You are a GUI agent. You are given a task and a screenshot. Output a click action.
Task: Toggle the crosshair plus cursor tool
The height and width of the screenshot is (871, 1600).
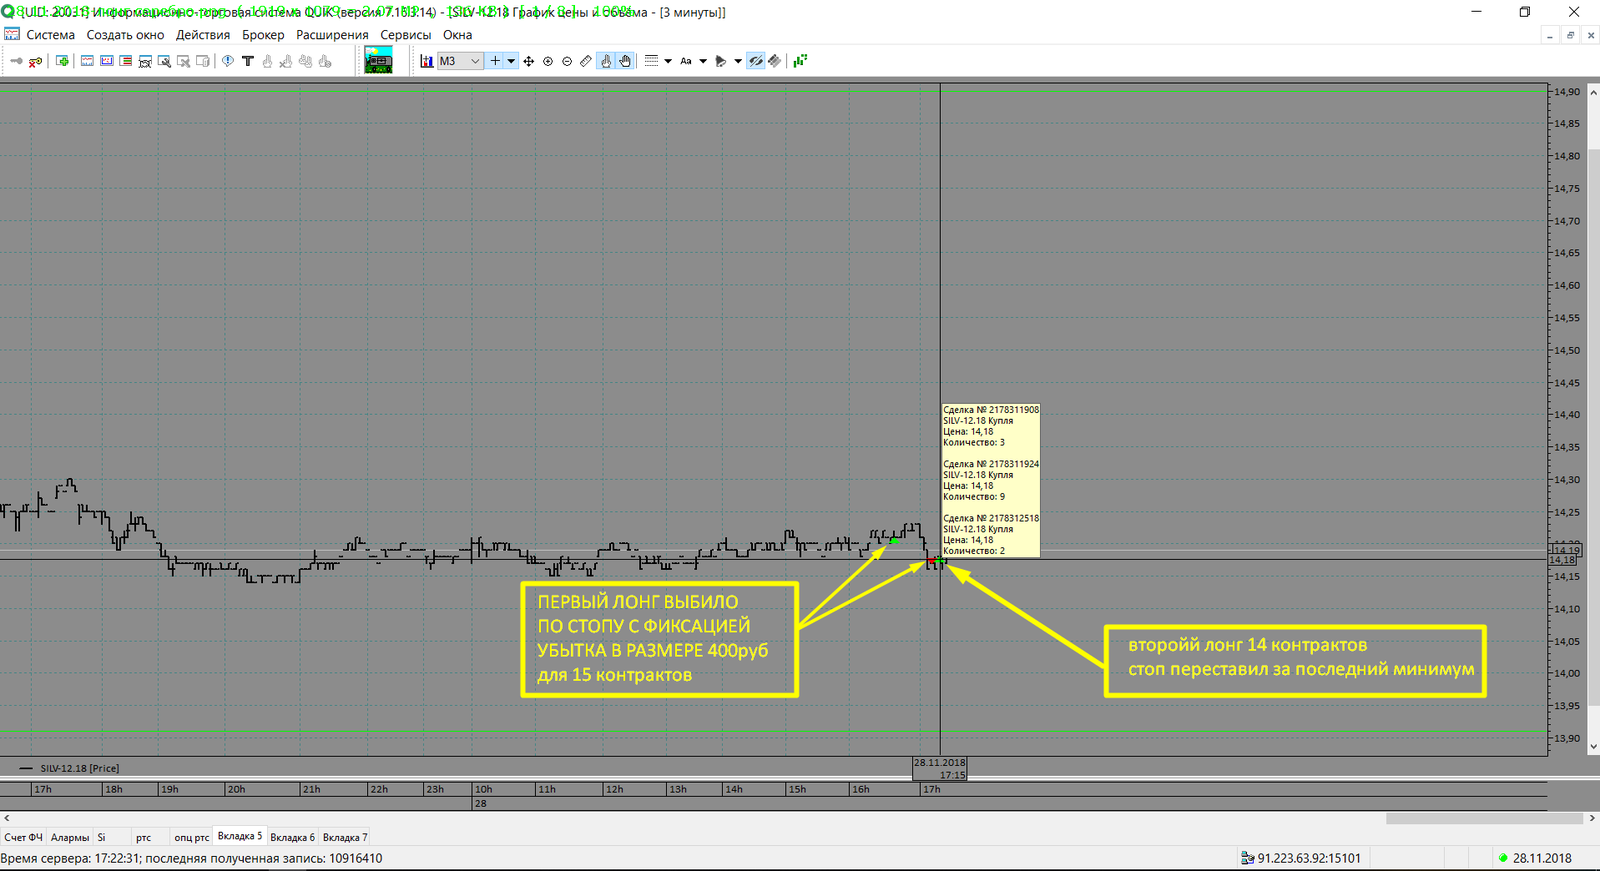(x=495, y=61)
